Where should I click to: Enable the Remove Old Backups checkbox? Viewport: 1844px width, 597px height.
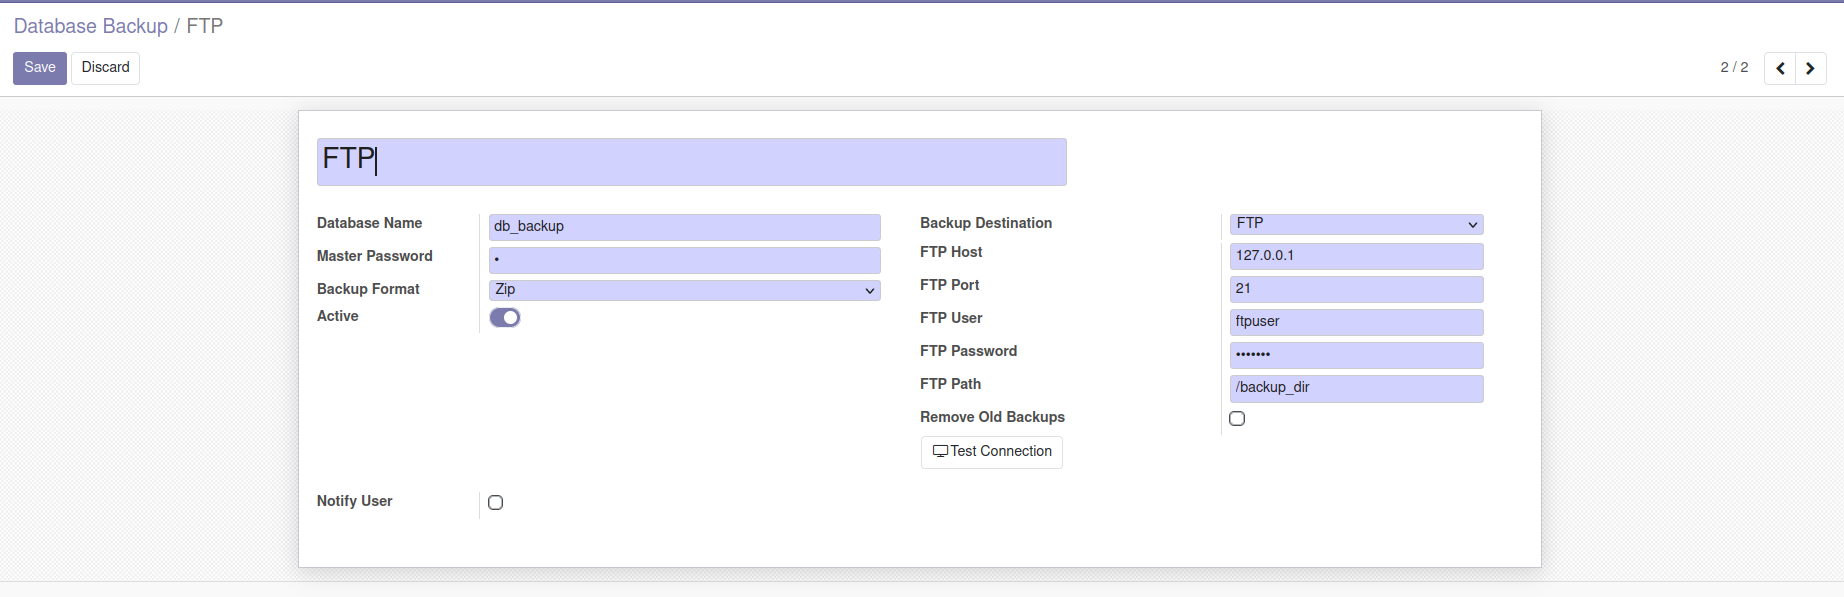(1237, 419)
